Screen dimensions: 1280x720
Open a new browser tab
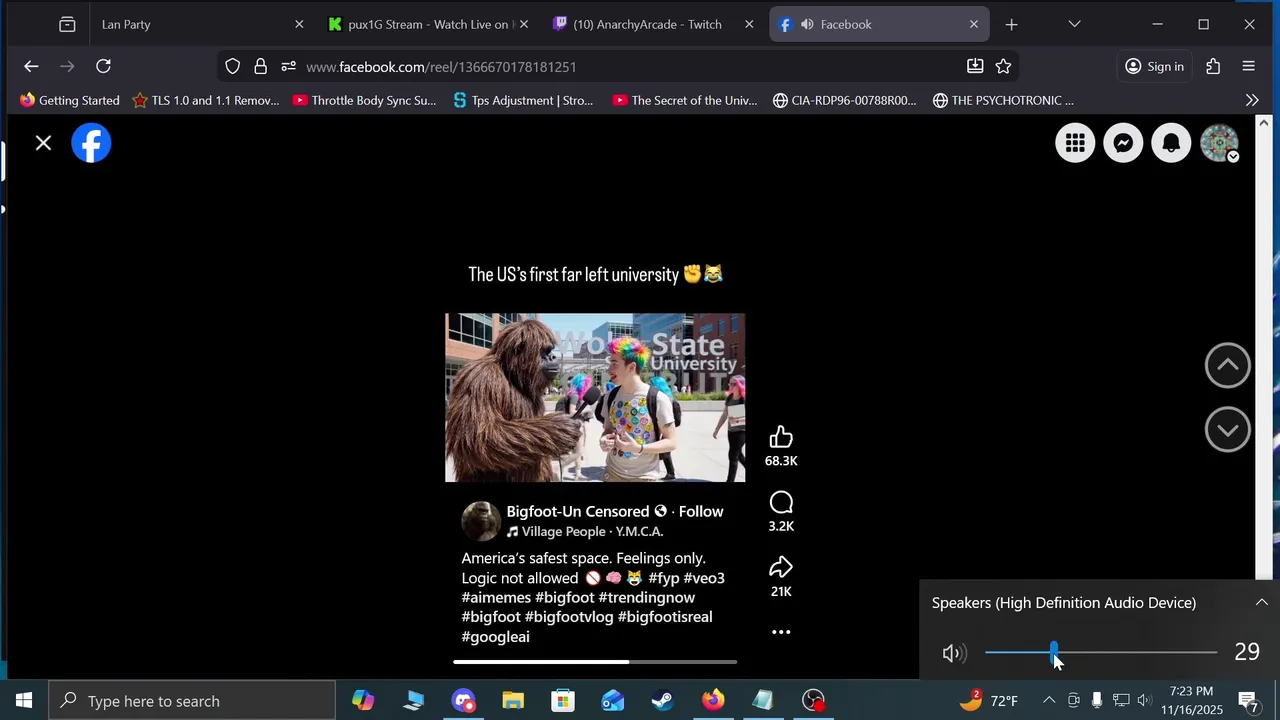point(1011,24)
